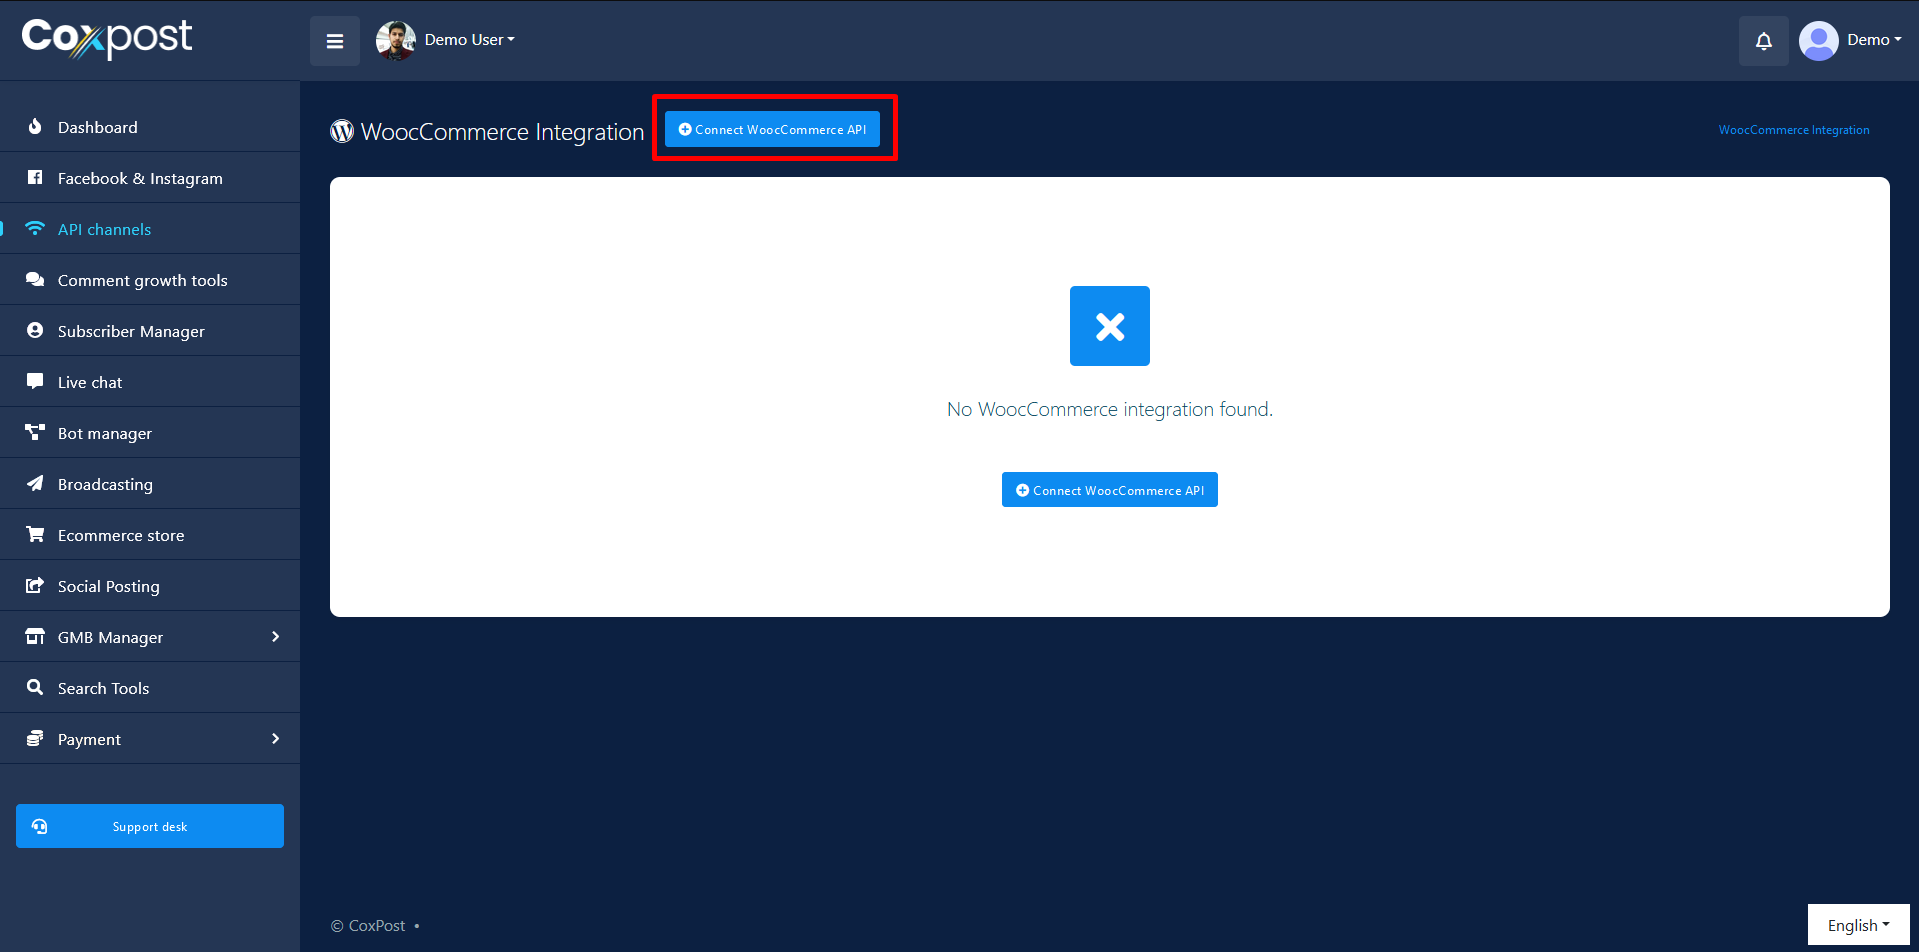
Task: Go to Facebook & Instagram menu
Action: tap(140, 178)
